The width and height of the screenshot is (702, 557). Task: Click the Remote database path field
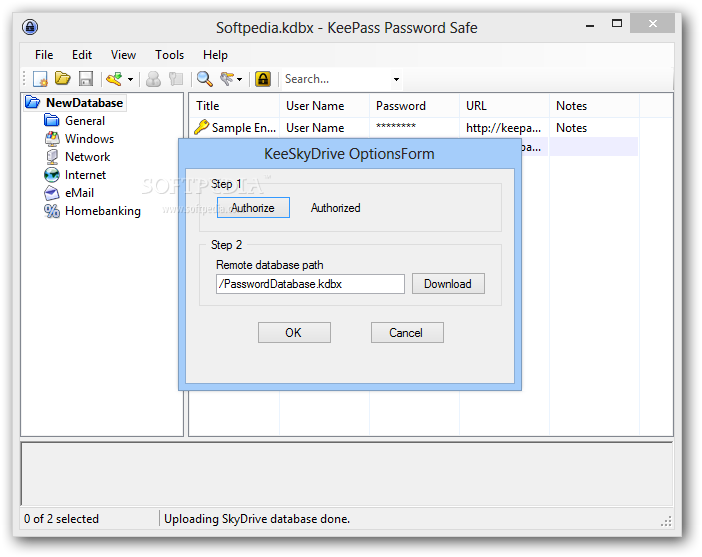tap(310, 284)
